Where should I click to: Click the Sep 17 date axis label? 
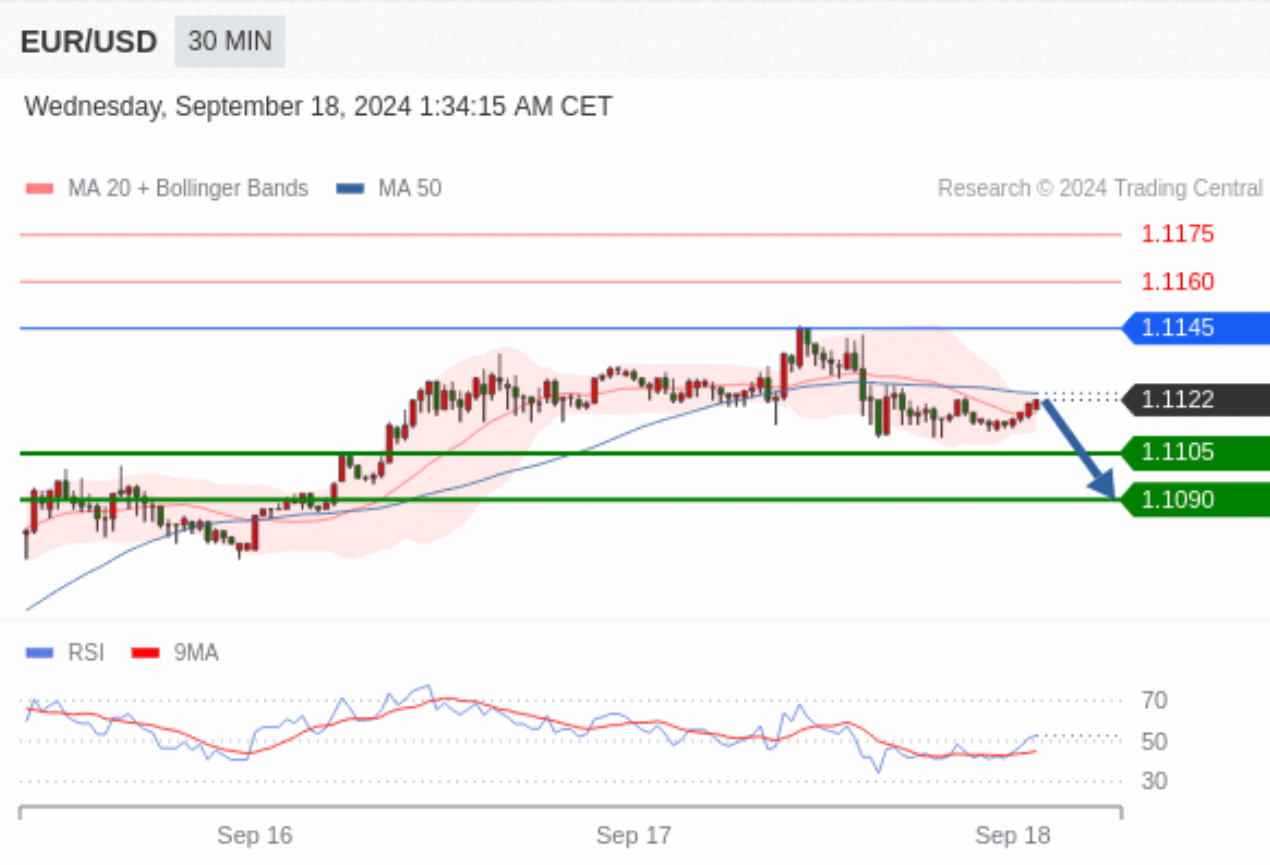pos(634,836)
